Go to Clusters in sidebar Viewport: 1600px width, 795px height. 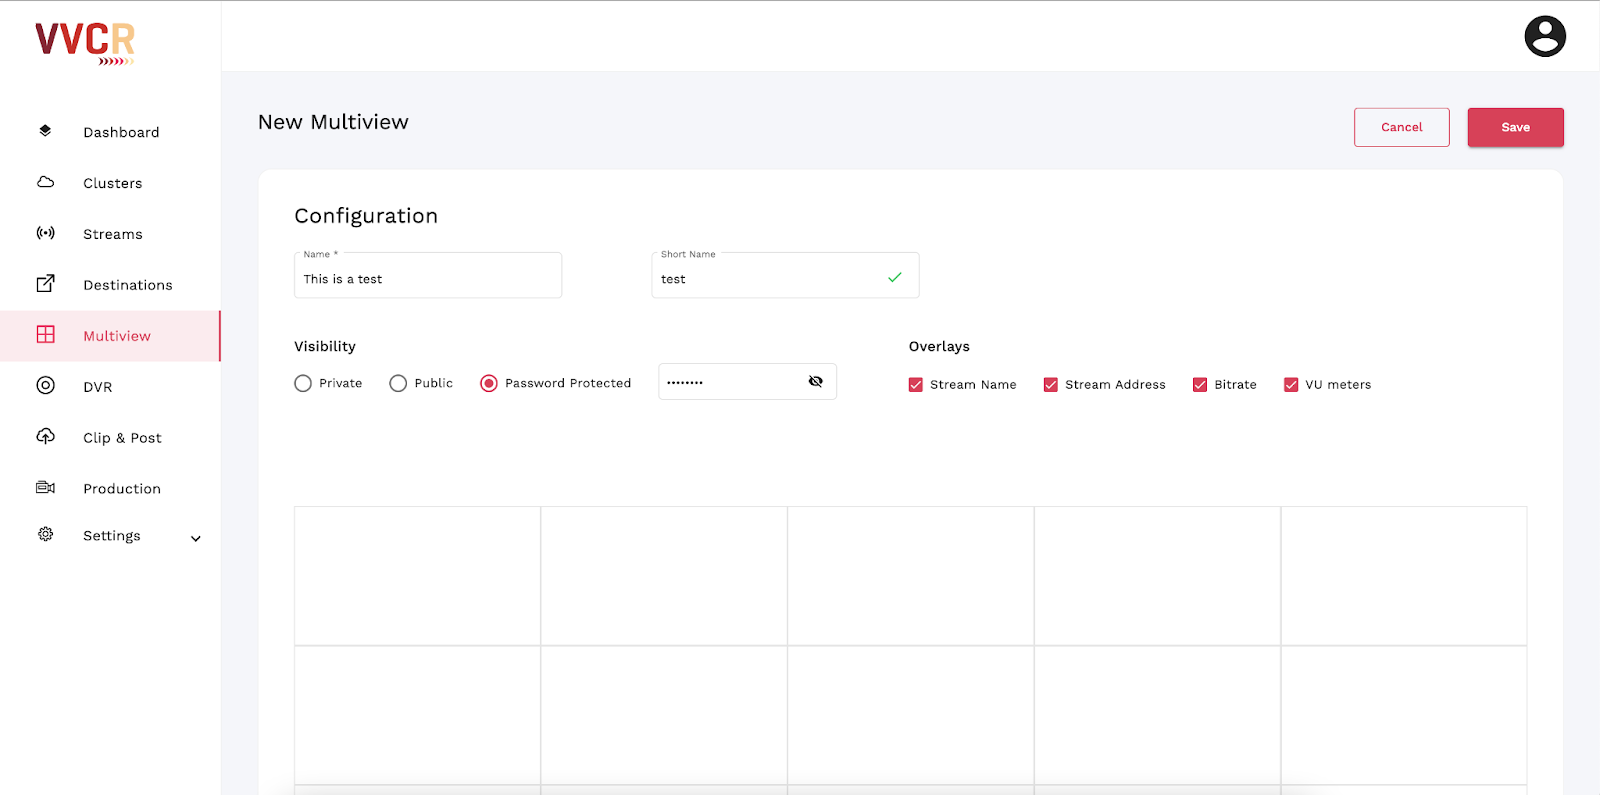point(113,183)
